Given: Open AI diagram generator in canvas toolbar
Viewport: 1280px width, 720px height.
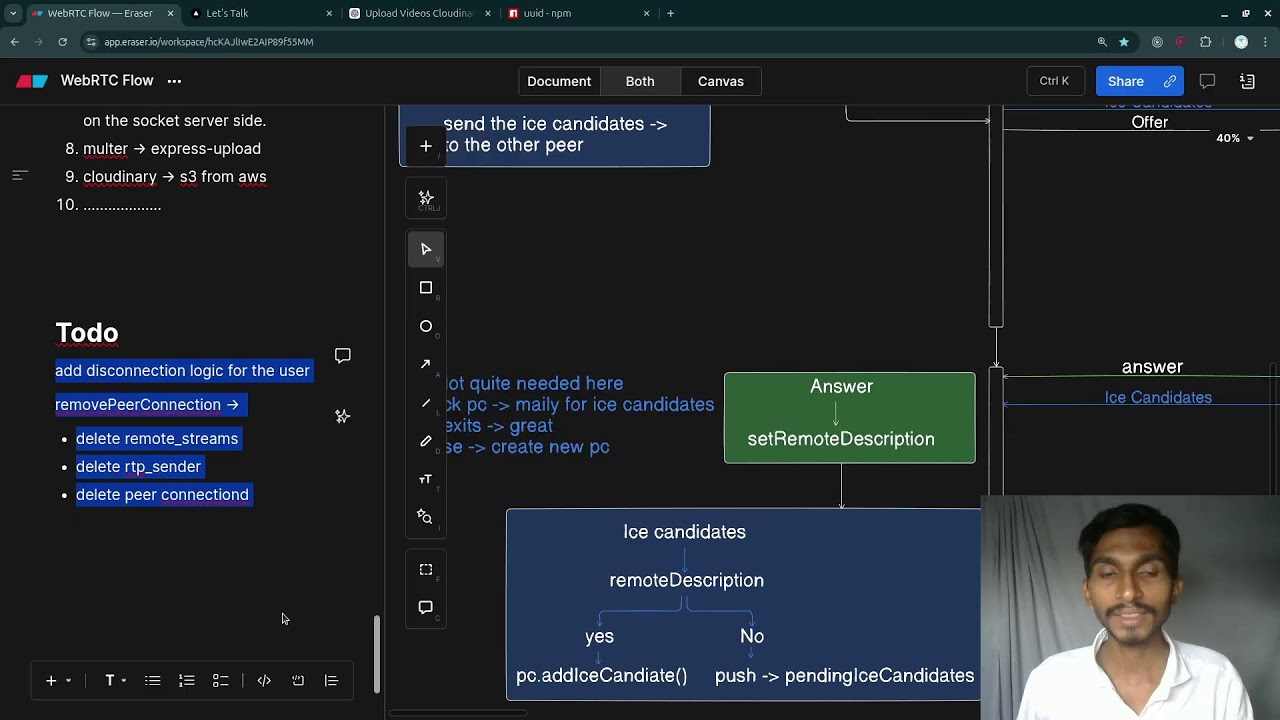Looking at the screenshot, I should click(426, 198).
